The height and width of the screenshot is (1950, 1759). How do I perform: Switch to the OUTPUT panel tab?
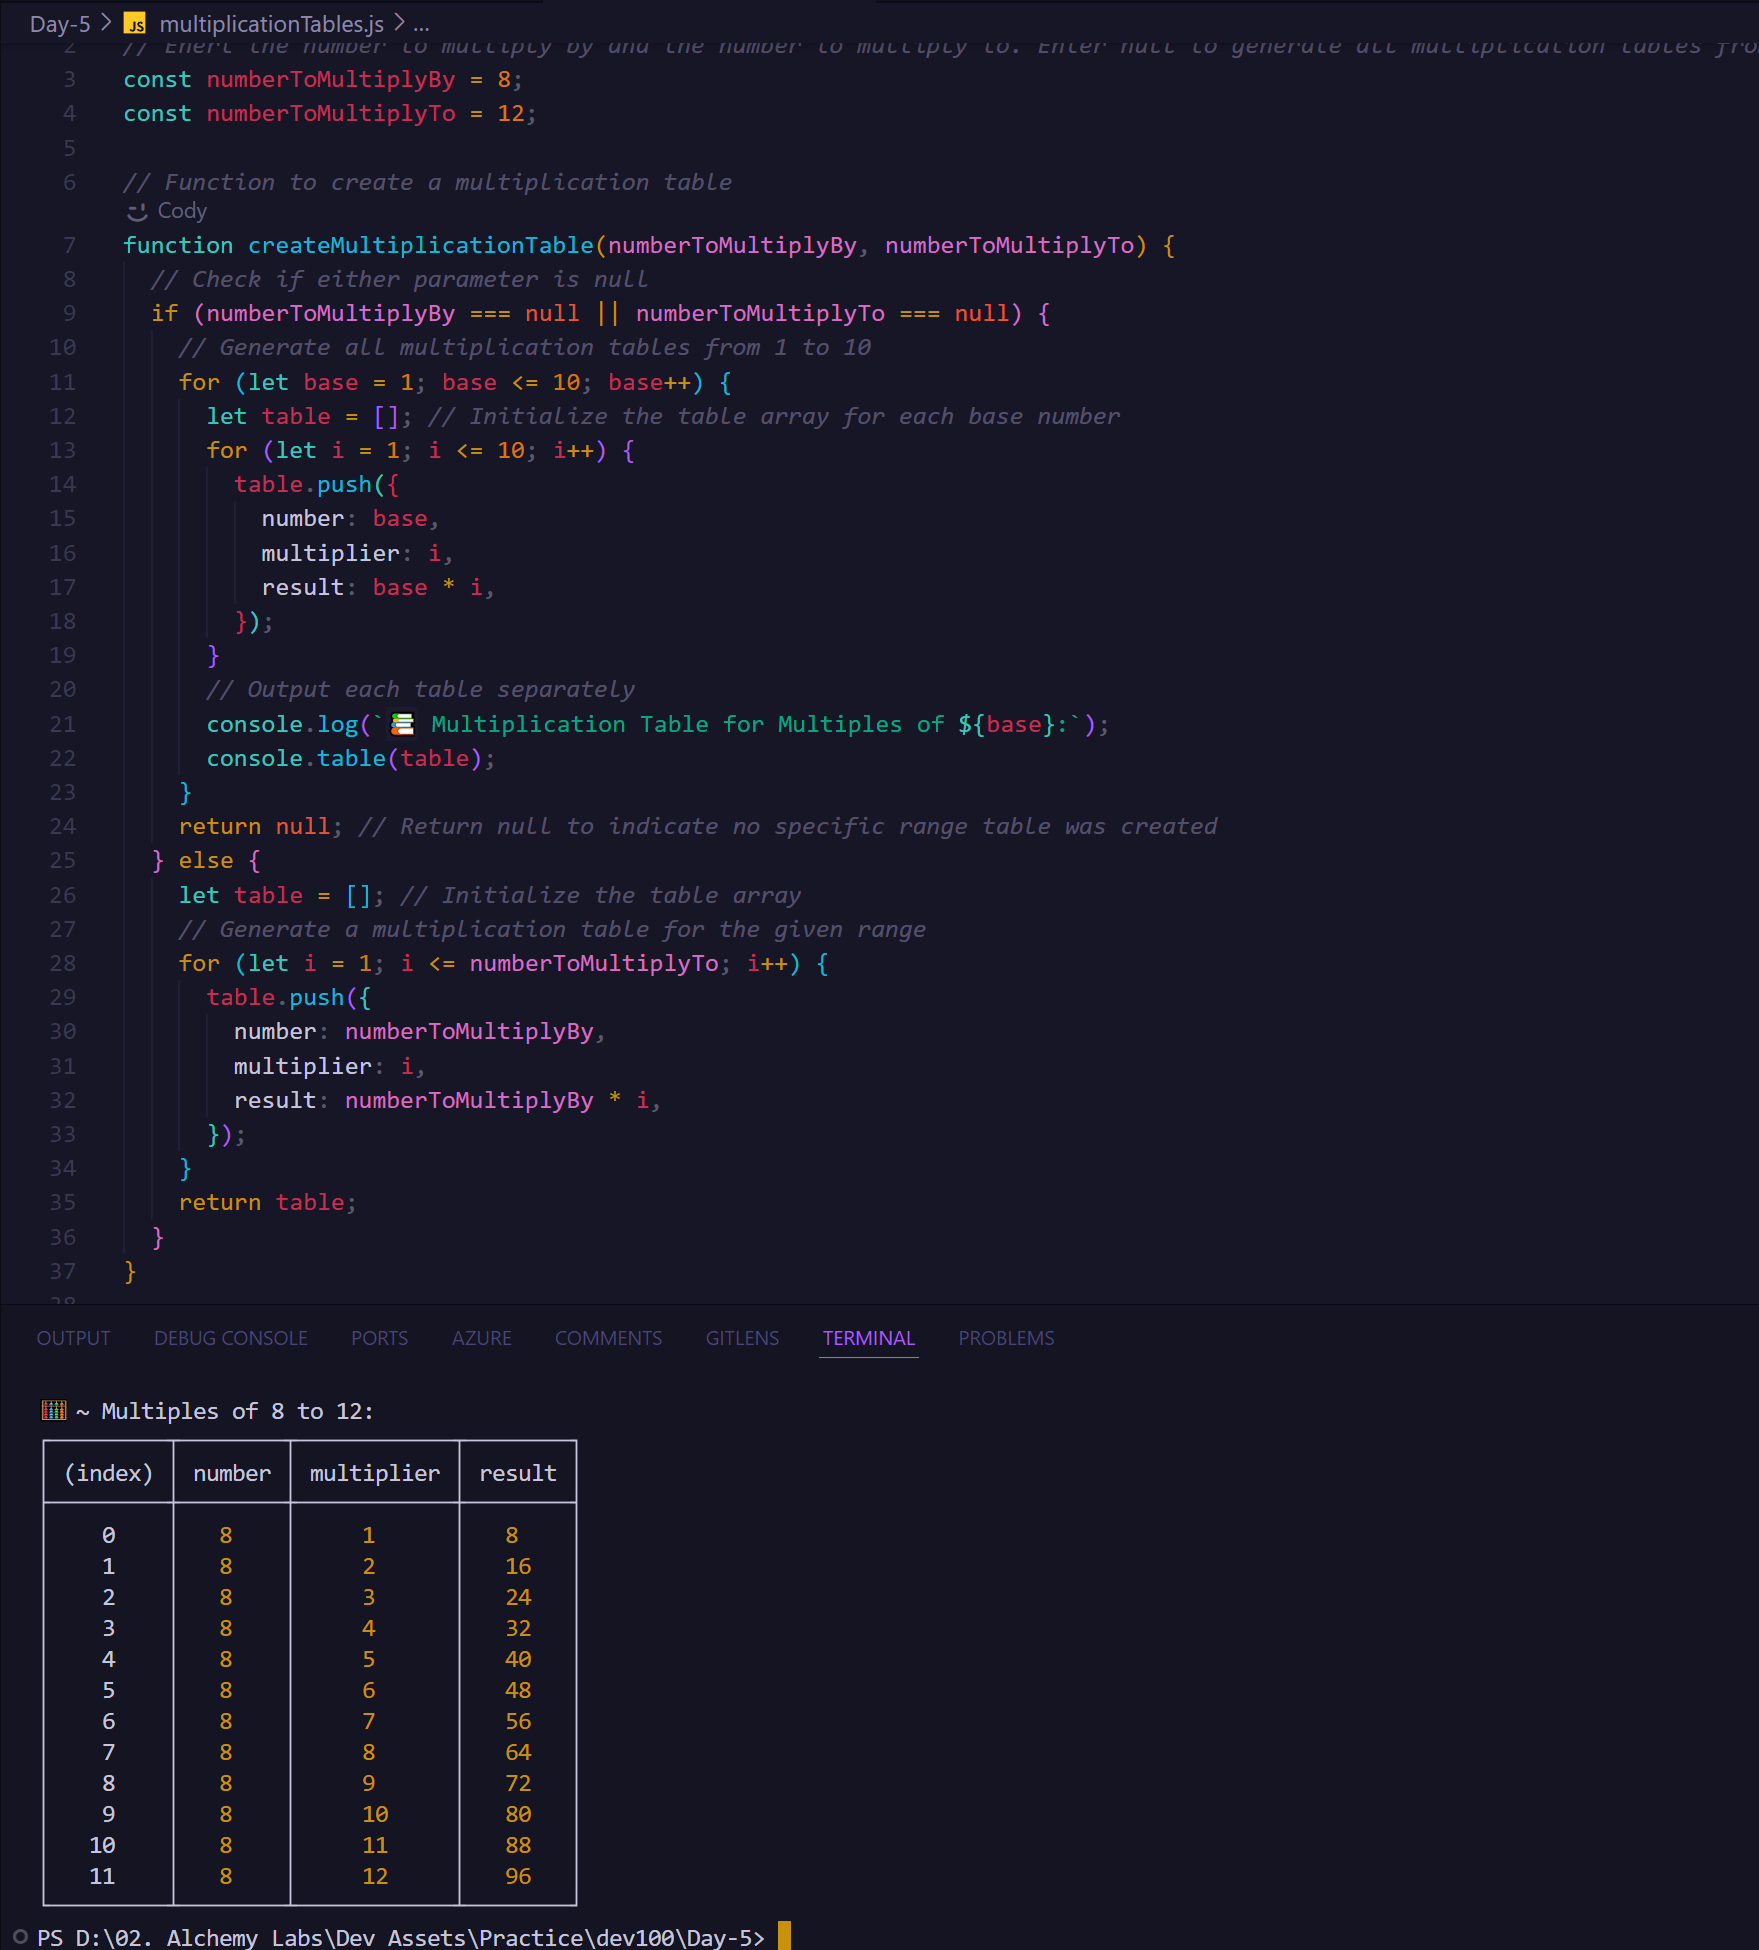click(73, 1337)
